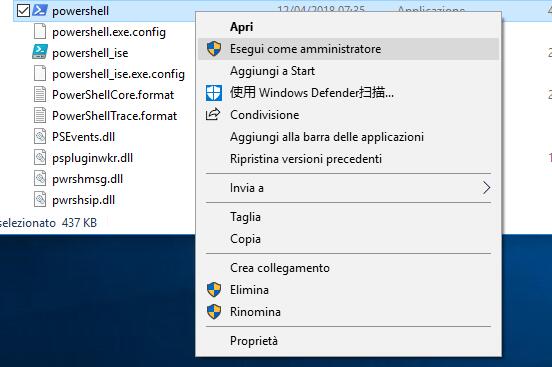Viewport: 552px width, 367px height.
Task: Click the pwrshmsg.dll file icon
Action: coord(40,178)
